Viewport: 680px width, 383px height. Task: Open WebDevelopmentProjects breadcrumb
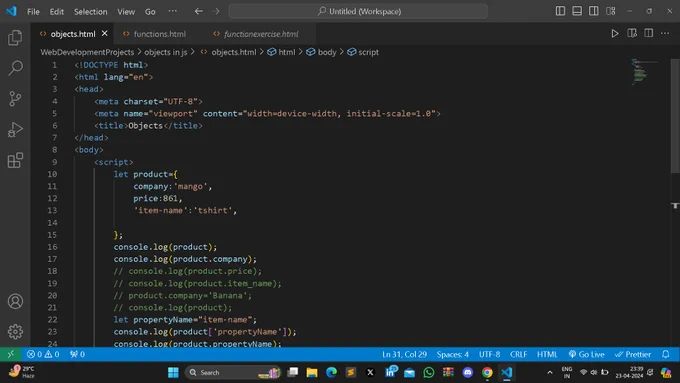coord(87,52)
